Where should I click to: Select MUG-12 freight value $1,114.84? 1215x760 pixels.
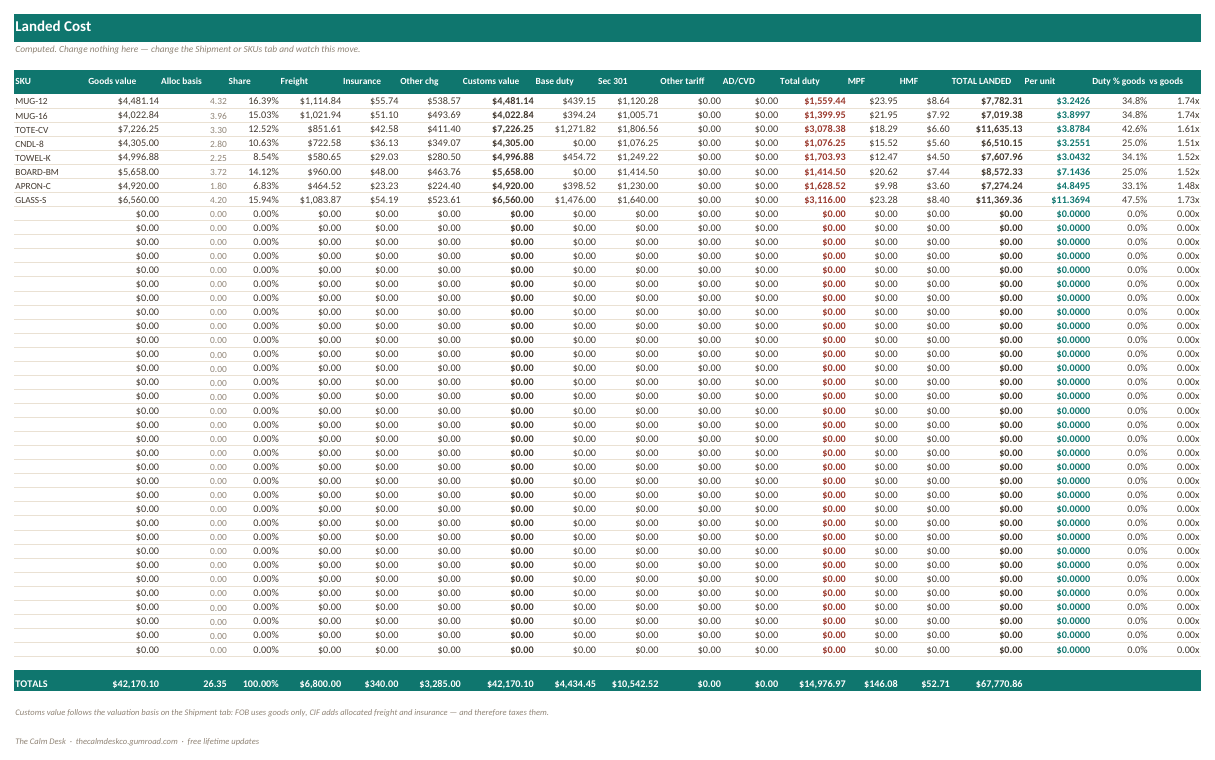click(x=320, y=101)
